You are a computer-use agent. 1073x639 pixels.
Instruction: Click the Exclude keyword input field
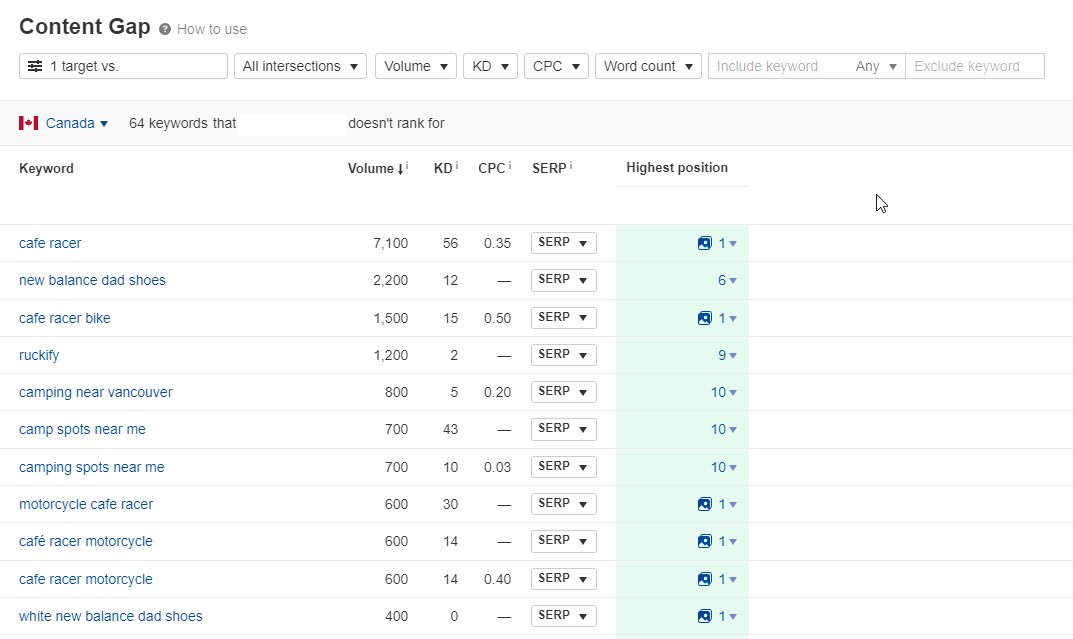[x=975, y=65]
